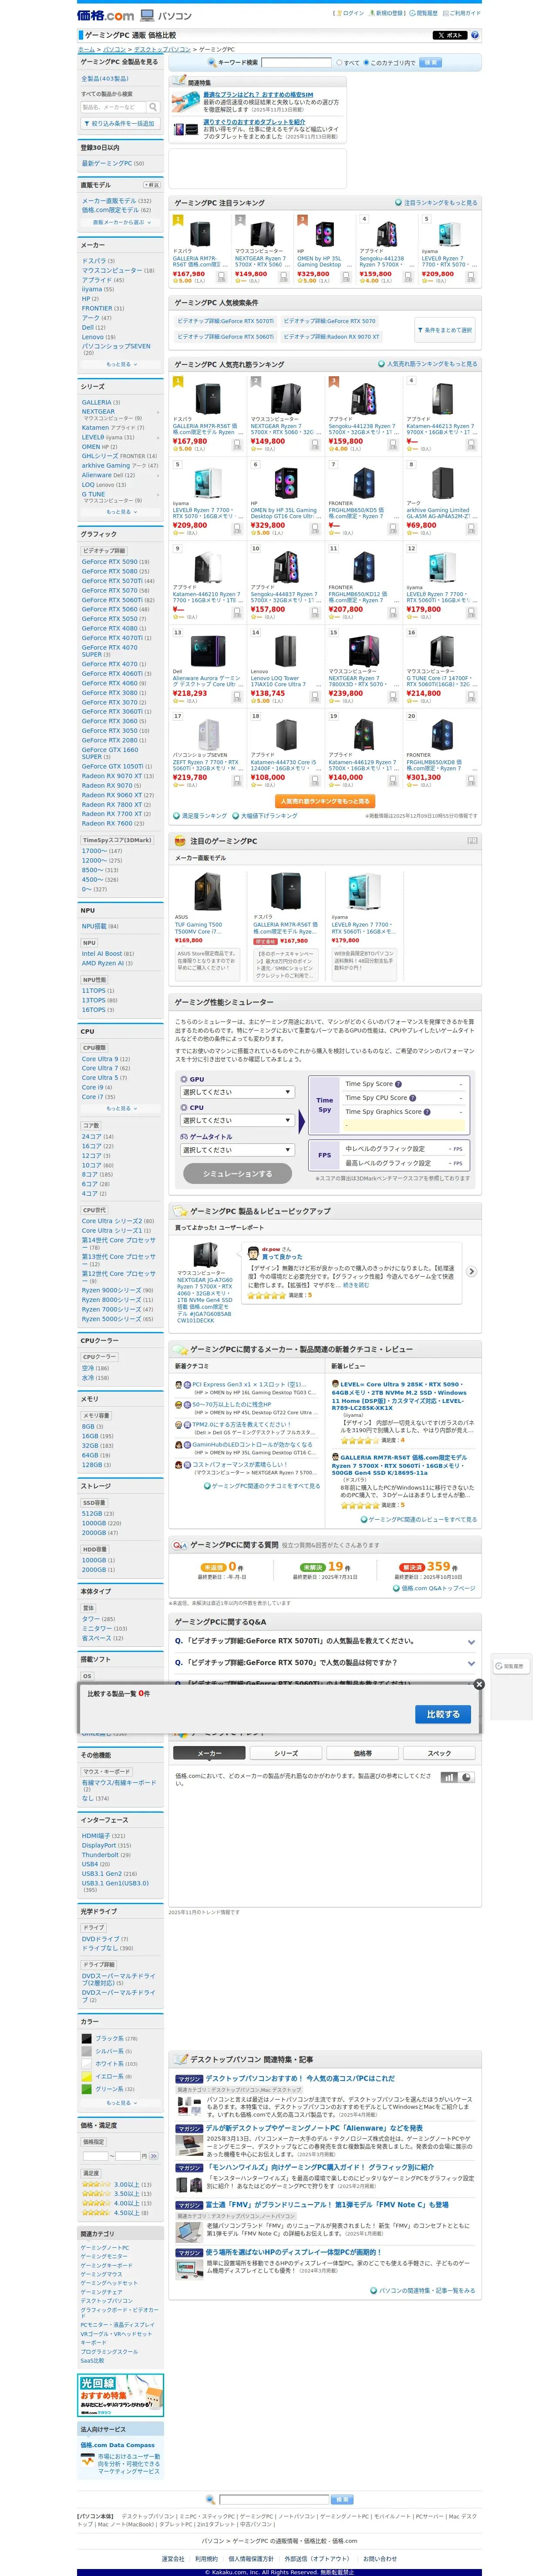Expand the RTX 5070Ti Q&A question chevron
Viewport: 559px width, 2576px height.
click(471, 1641)
